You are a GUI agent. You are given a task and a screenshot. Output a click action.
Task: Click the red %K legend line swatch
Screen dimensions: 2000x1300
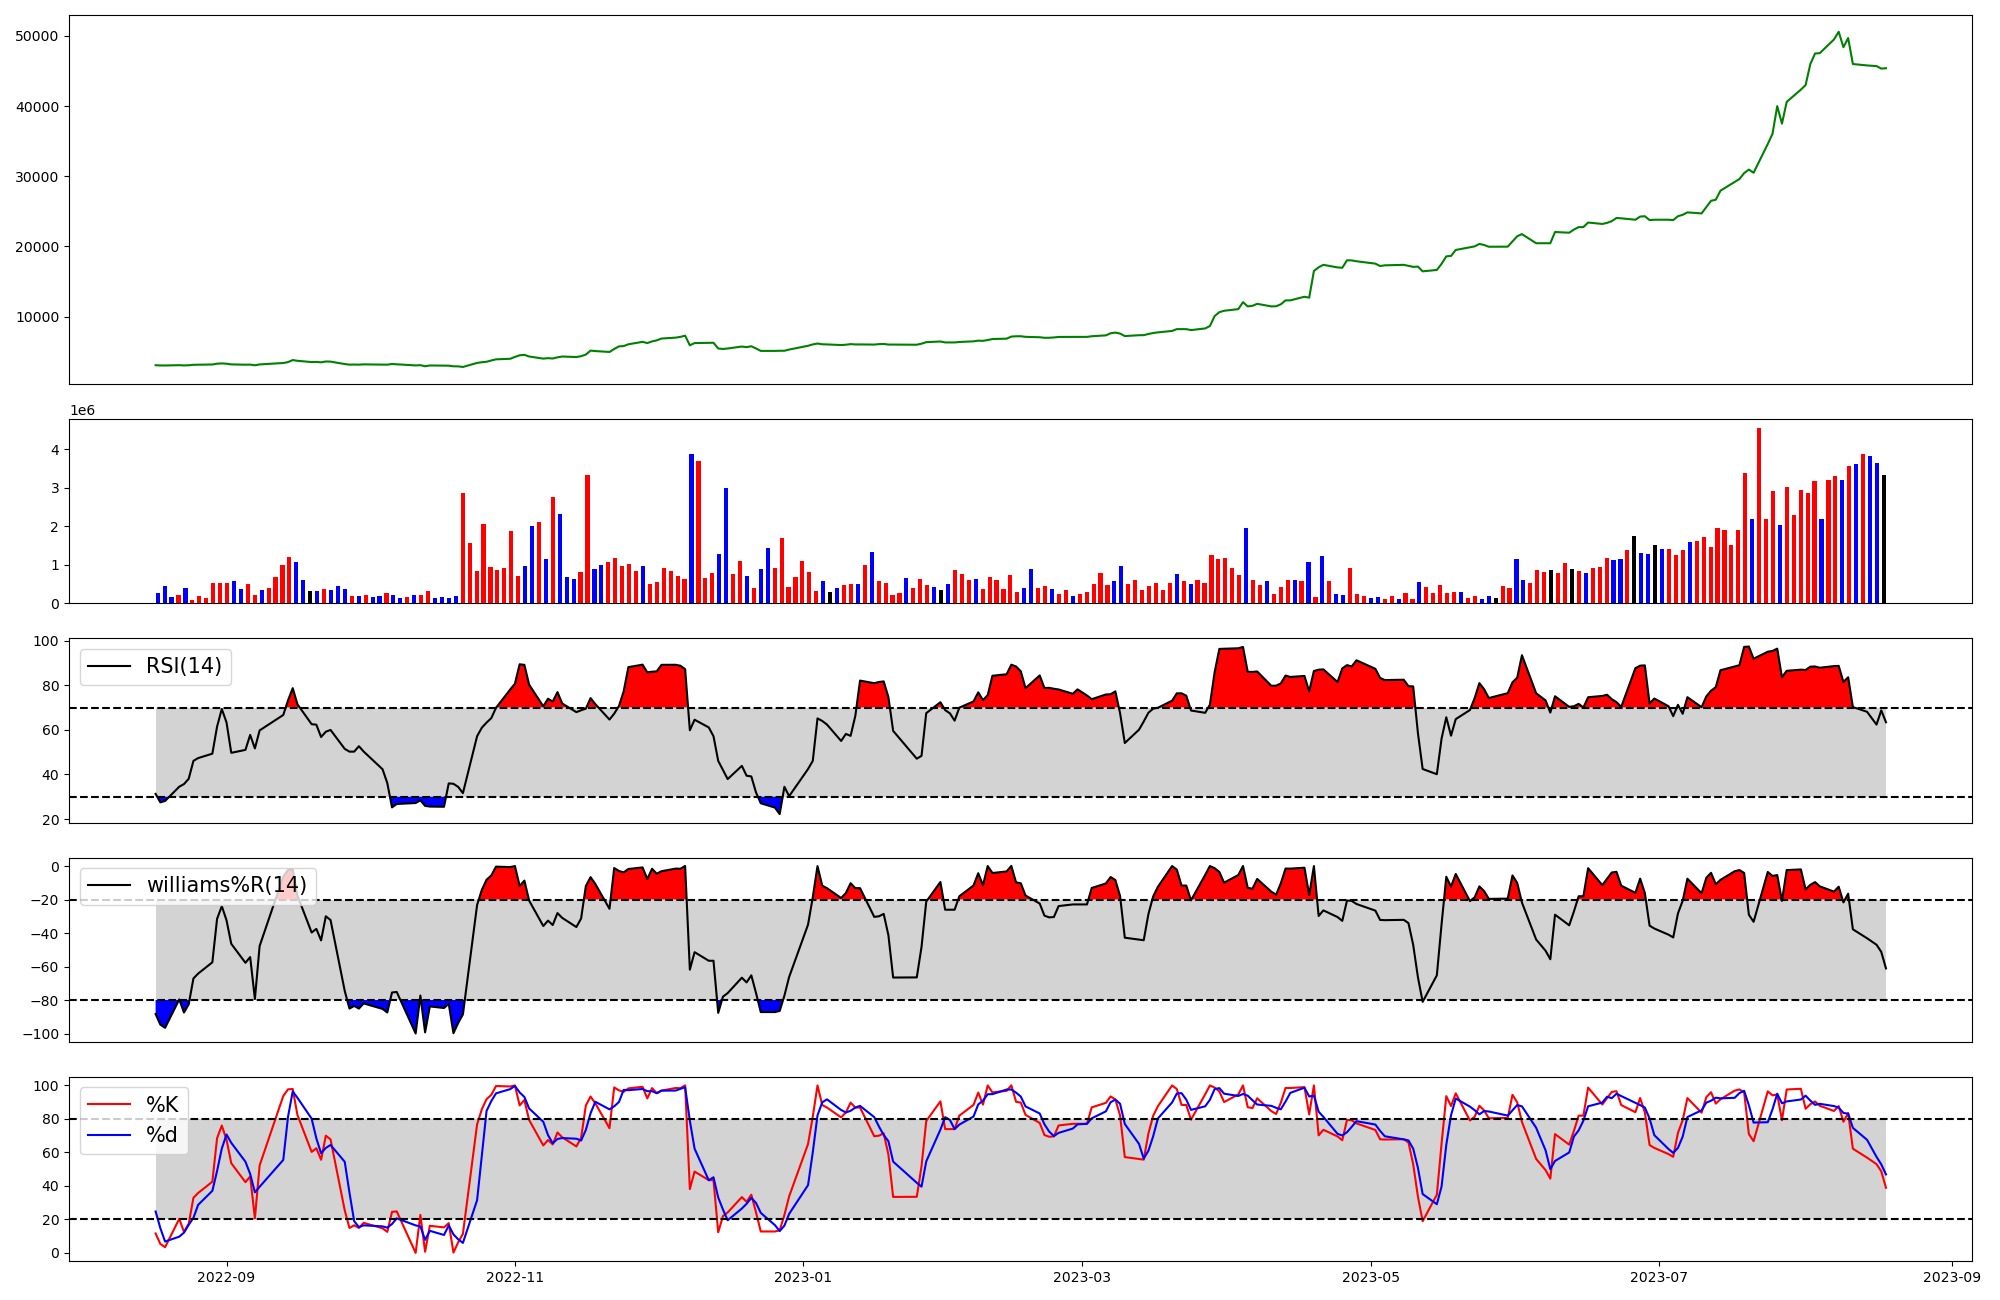(x=110, y=1105)
